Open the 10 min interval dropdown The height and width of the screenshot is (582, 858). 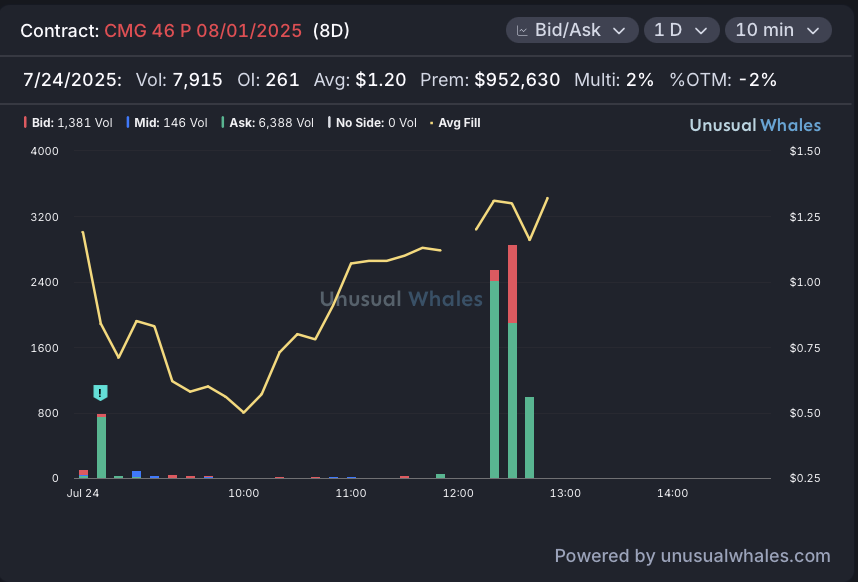click(x=778, y=30)
